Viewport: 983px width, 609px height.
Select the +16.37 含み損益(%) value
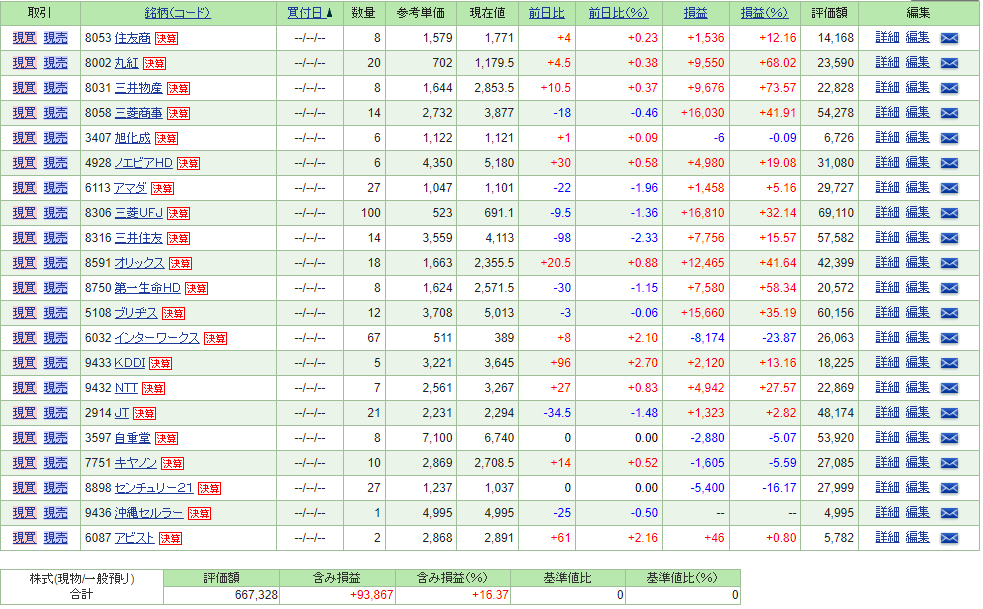(x=490, y=595)
